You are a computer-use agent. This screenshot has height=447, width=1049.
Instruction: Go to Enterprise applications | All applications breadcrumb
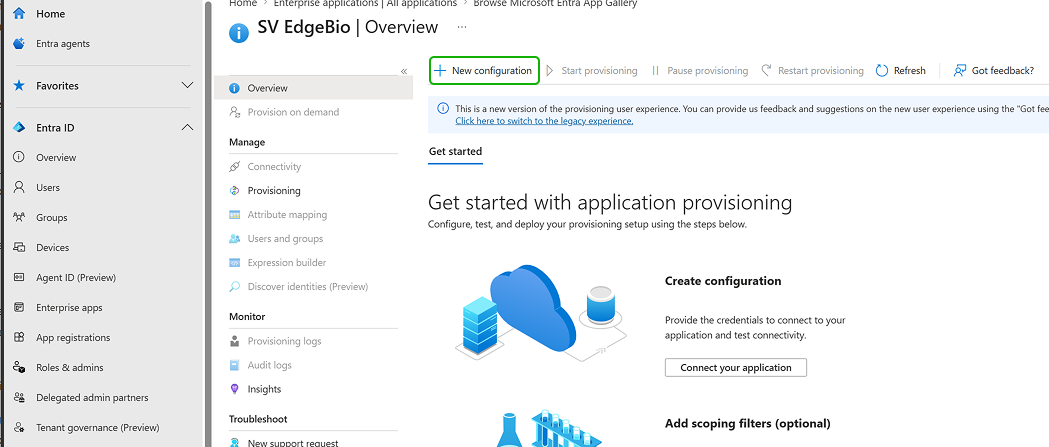tap(365, 3)
